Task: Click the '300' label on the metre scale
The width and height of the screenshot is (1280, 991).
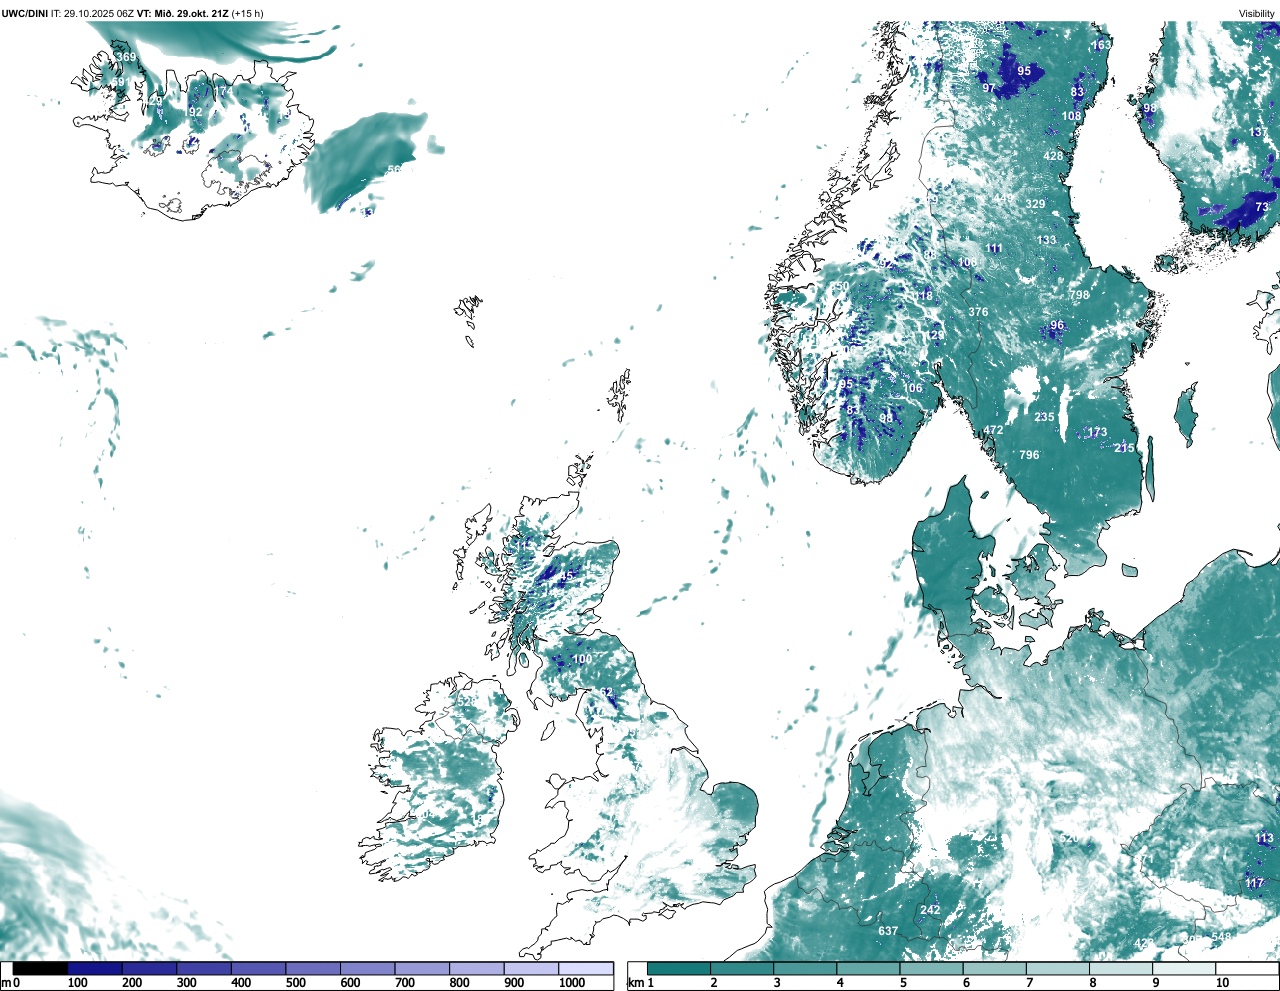Action: (x=186, y=983)
